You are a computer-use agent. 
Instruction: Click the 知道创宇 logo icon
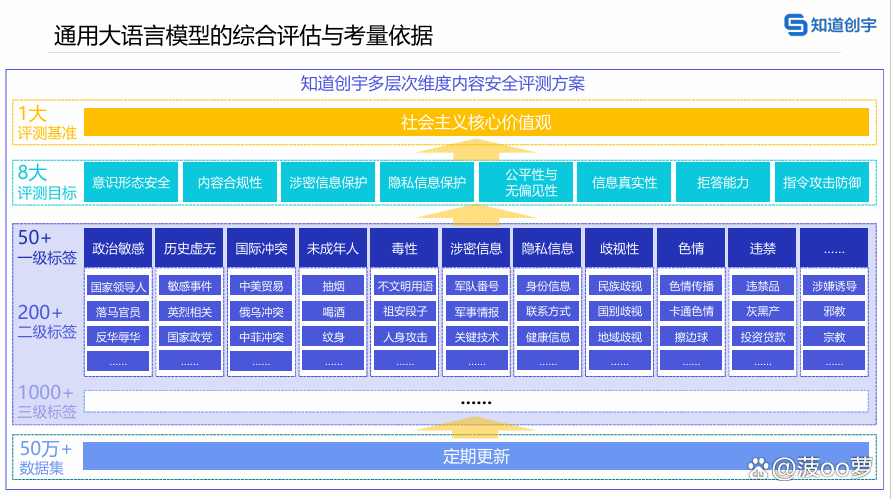coord(795,26)
